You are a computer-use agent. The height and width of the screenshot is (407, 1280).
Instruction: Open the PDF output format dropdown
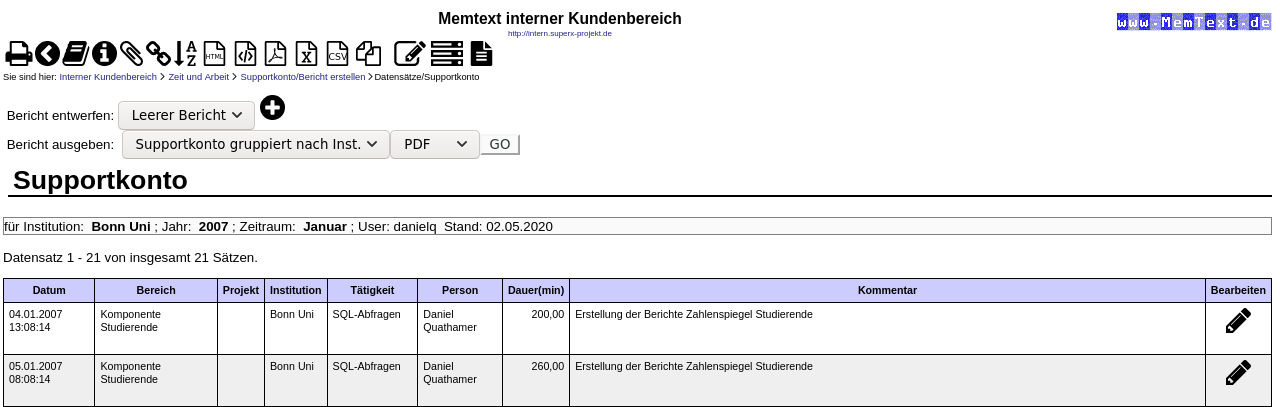(x=435, y=145)
